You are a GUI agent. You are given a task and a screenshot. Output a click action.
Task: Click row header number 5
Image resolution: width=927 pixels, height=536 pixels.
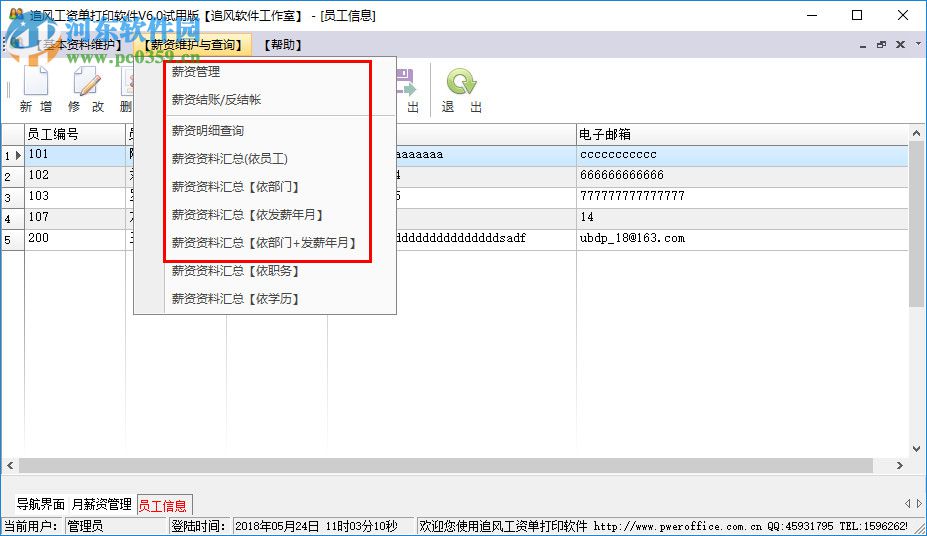tap(12, 239)
